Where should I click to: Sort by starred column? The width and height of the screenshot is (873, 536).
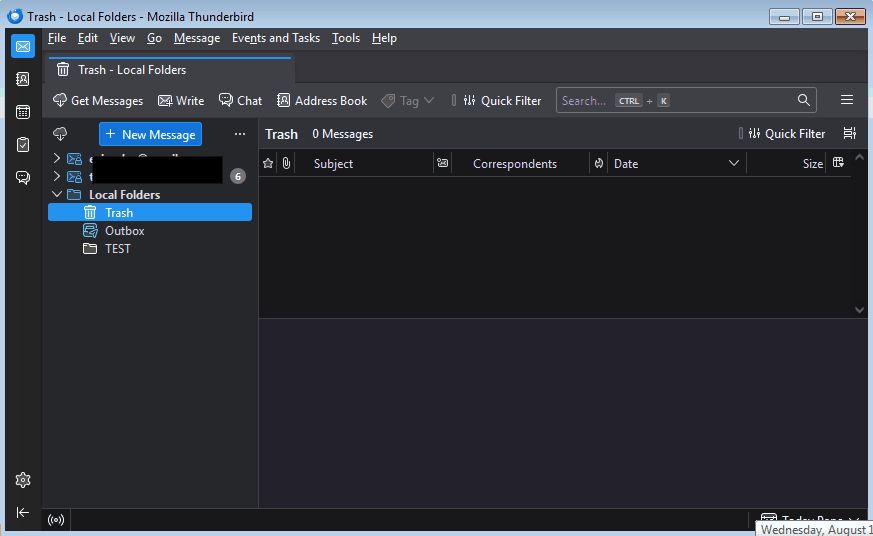268,163
